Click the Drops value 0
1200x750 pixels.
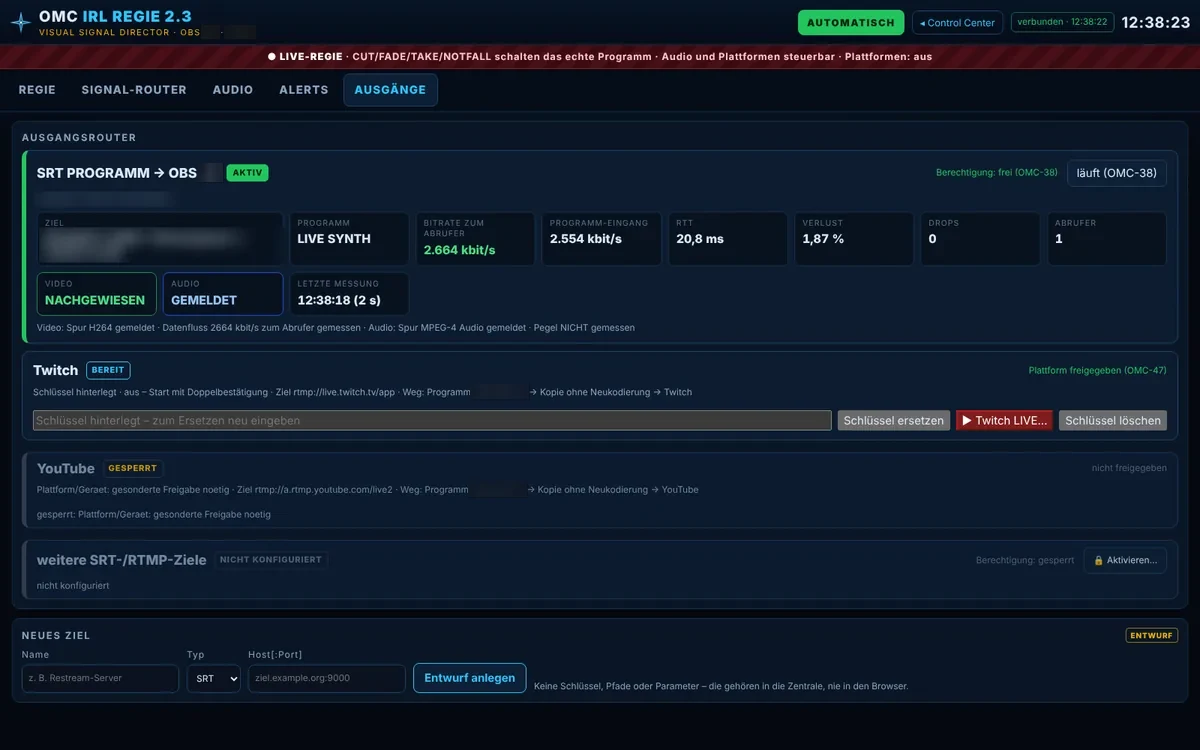pos(932,239)
